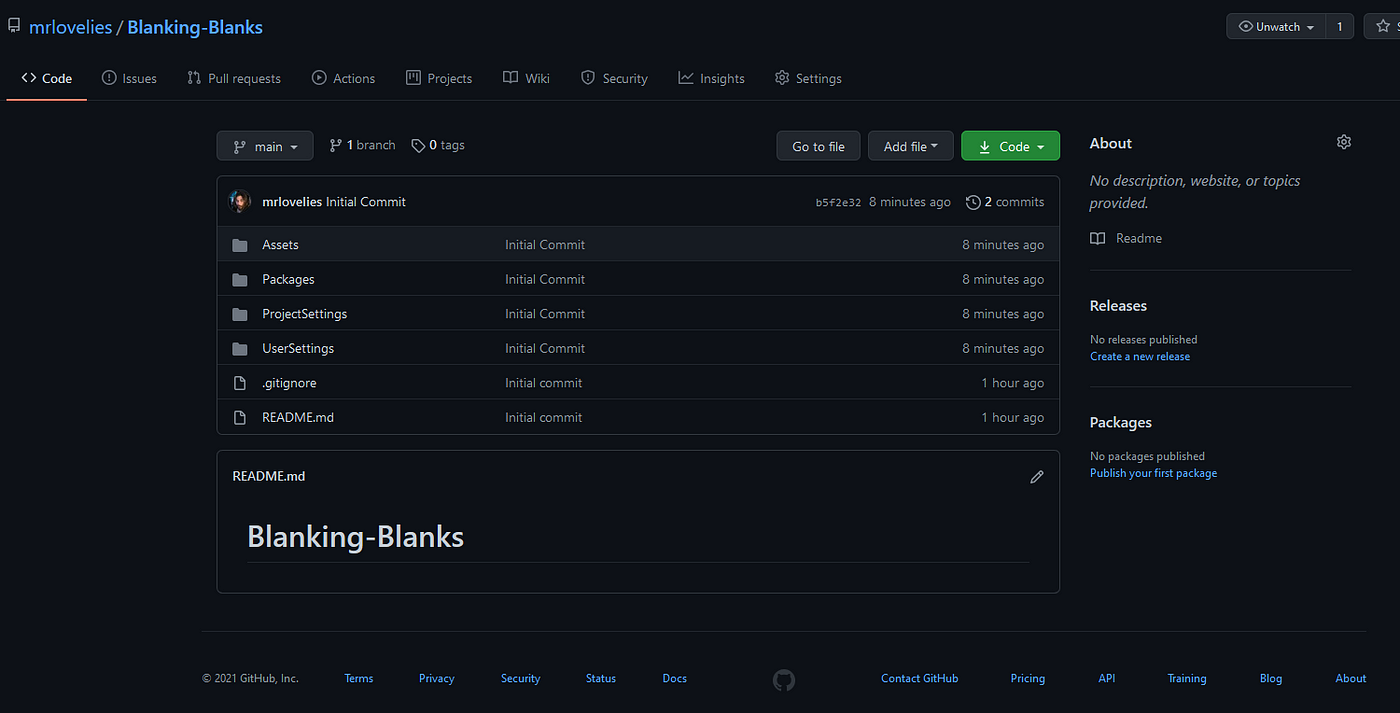View the 0 tags link
The height and width of the screenshot is (713, 1400).
click(437, 145)
